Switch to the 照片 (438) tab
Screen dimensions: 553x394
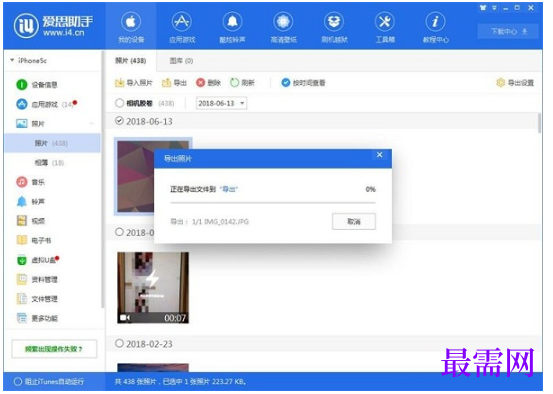click(x=130, y=61)
